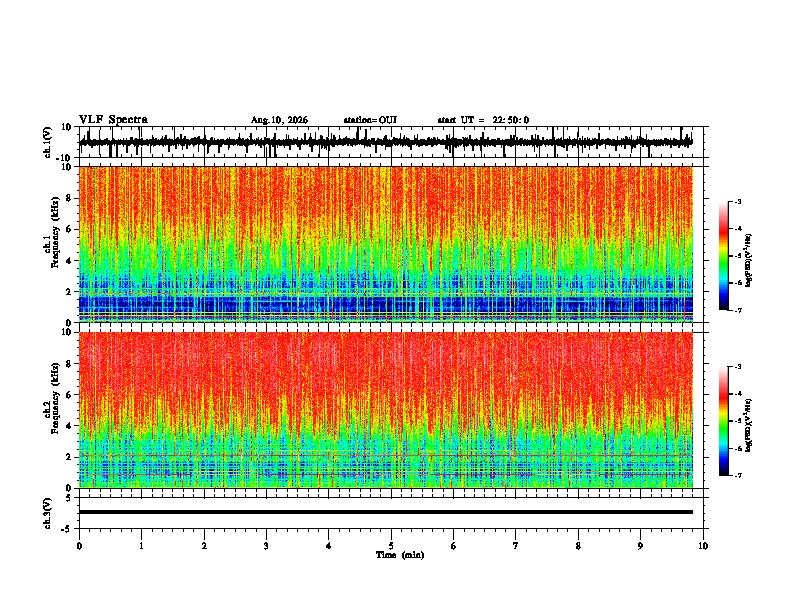792x612 pixels.
Task: Click the ch.3 flat black voltage trace
Action: tap(386, 512)
